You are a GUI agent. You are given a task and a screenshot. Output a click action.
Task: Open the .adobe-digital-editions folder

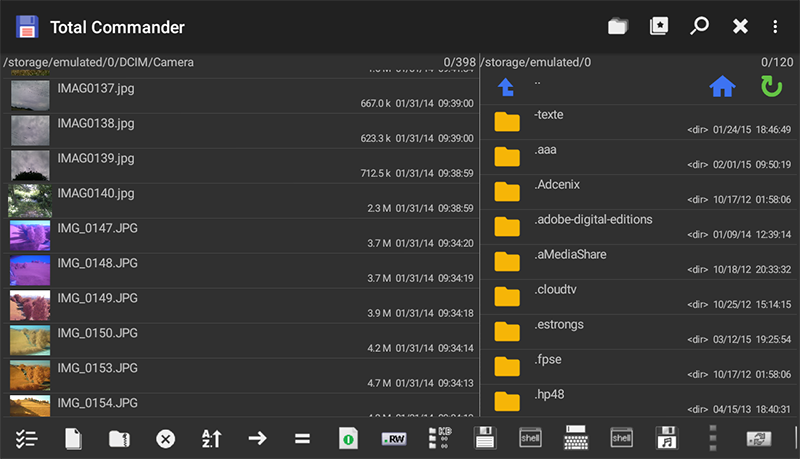[639, 227]
